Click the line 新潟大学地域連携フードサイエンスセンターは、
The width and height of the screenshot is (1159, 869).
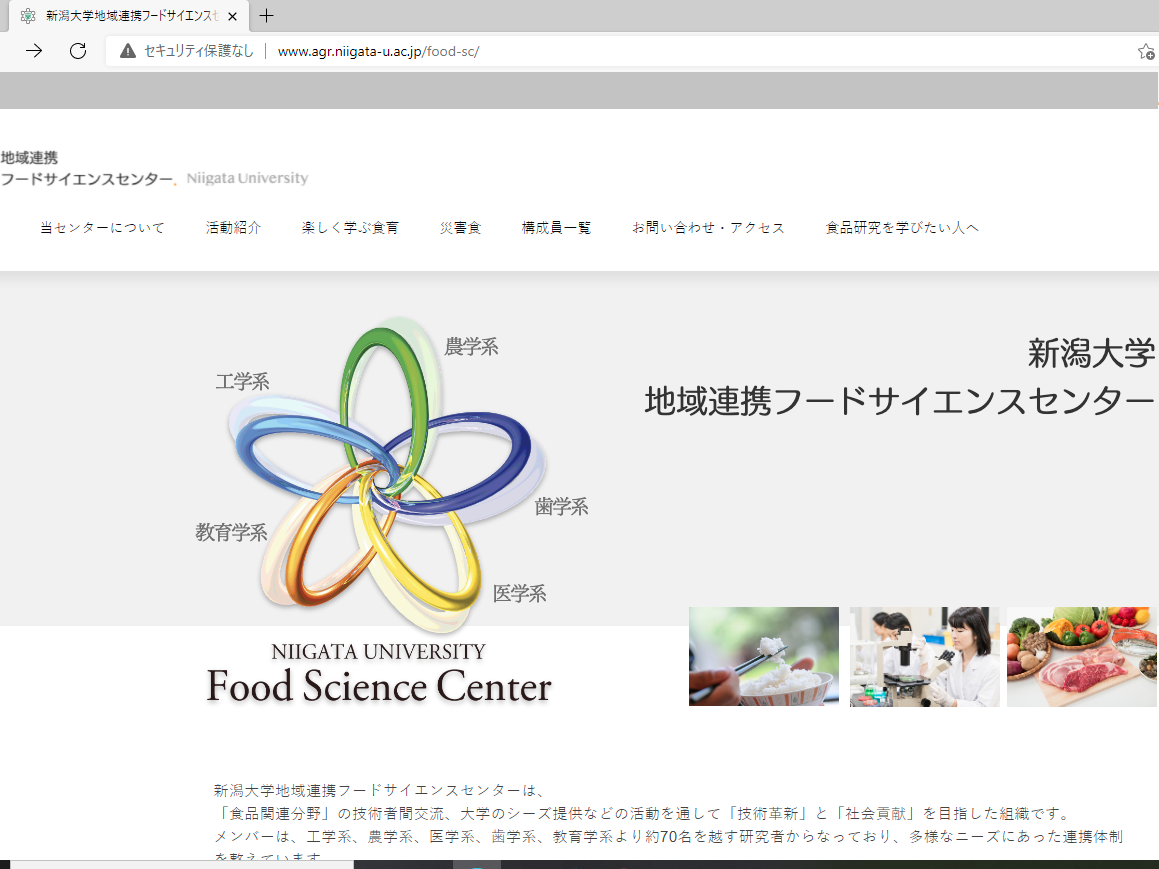point(380,791)
